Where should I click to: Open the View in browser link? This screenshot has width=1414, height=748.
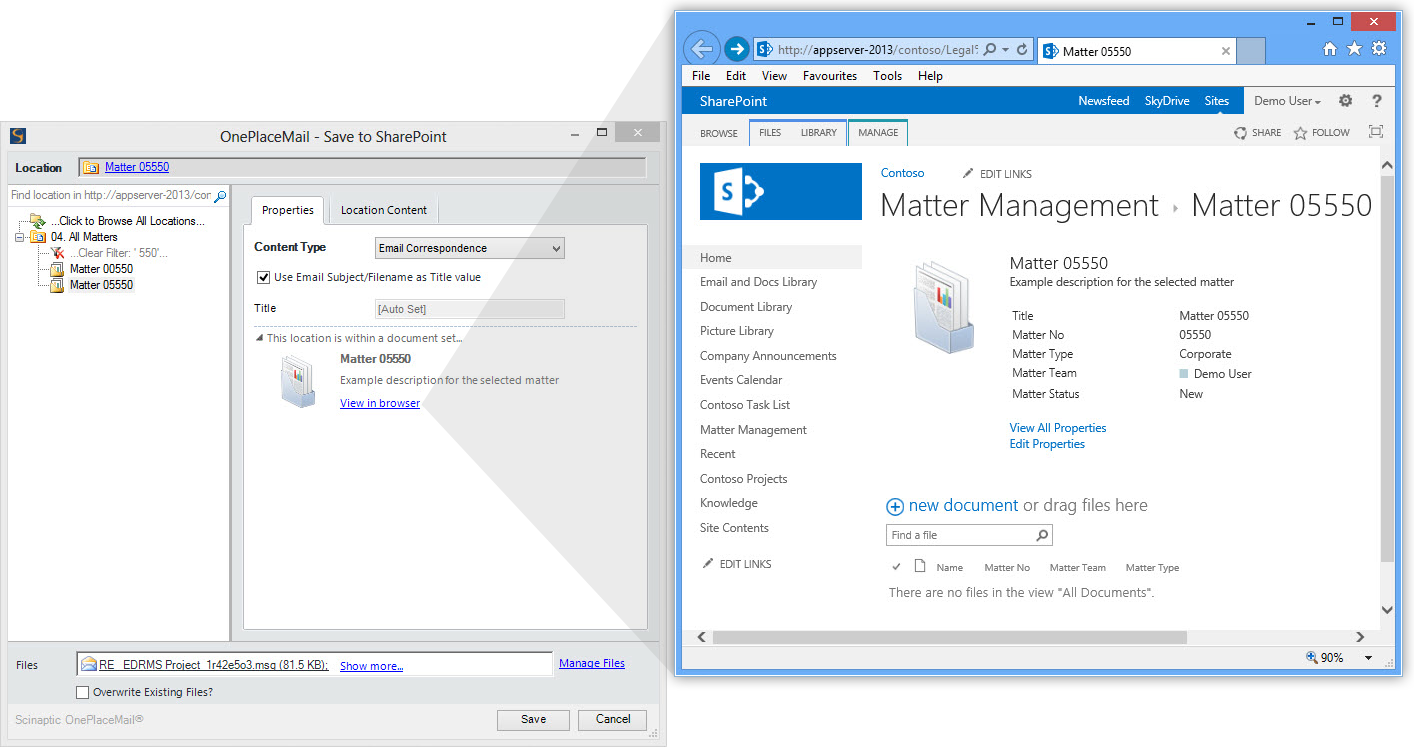380,403
